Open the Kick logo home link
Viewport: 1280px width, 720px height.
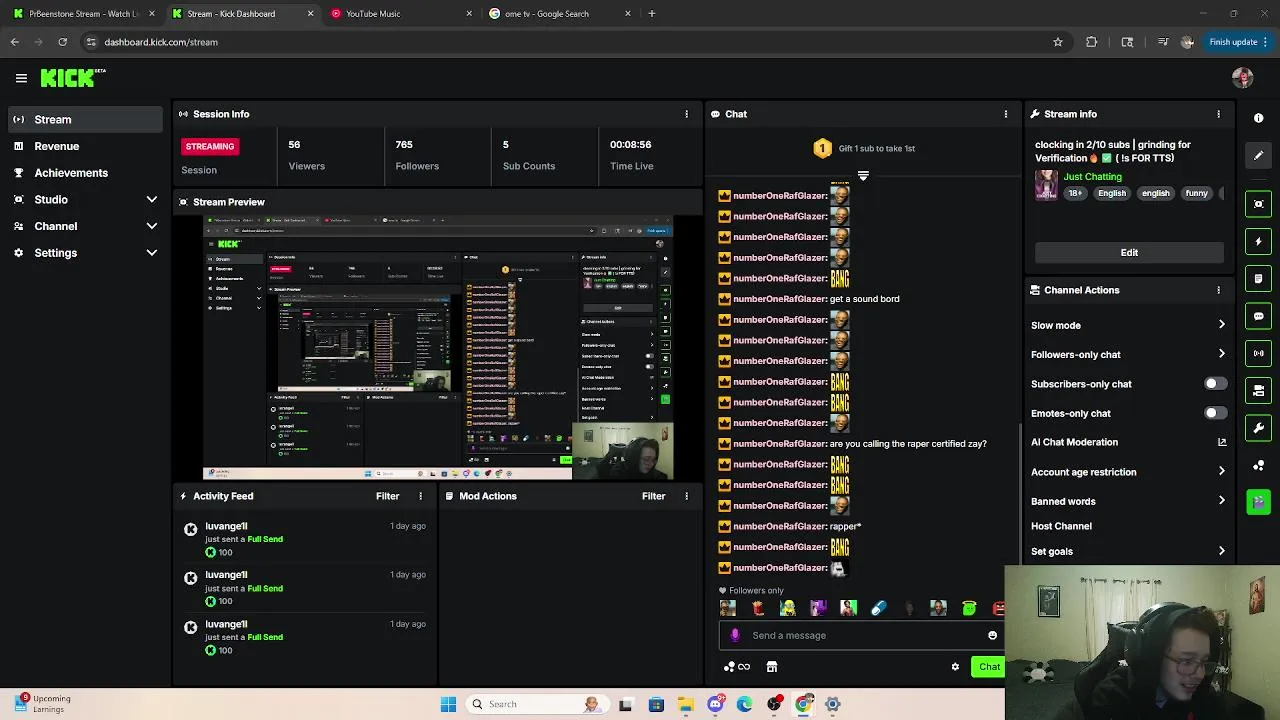click(73, 78)
